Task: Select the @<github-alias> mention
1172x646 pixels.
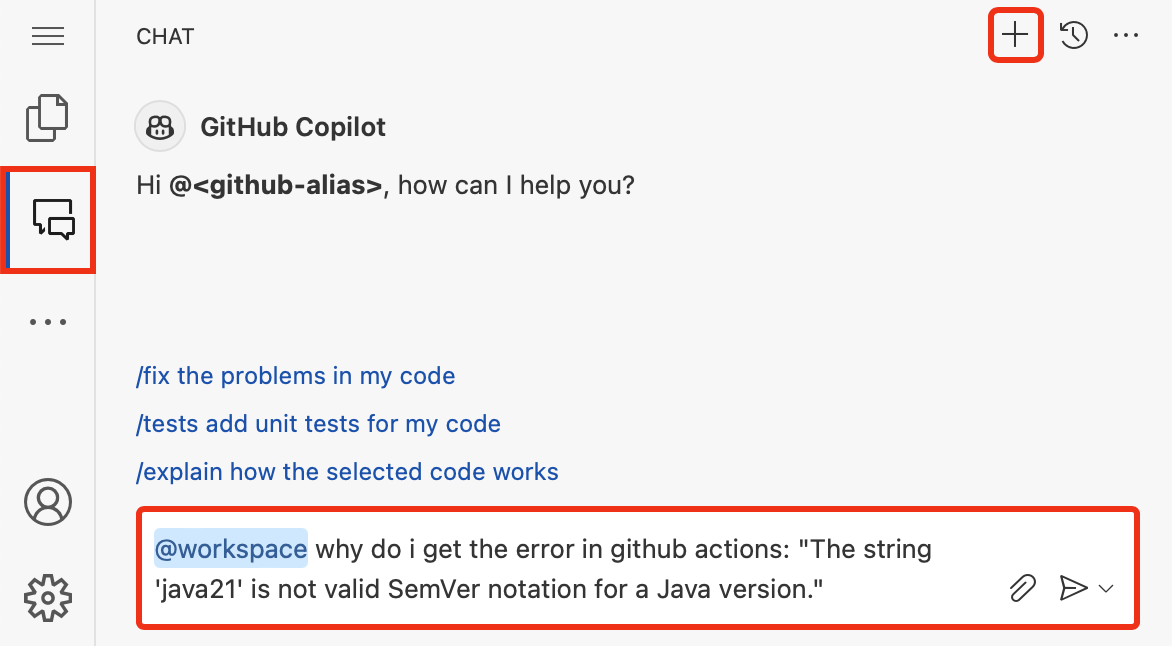Action: [x=276, y=185]
